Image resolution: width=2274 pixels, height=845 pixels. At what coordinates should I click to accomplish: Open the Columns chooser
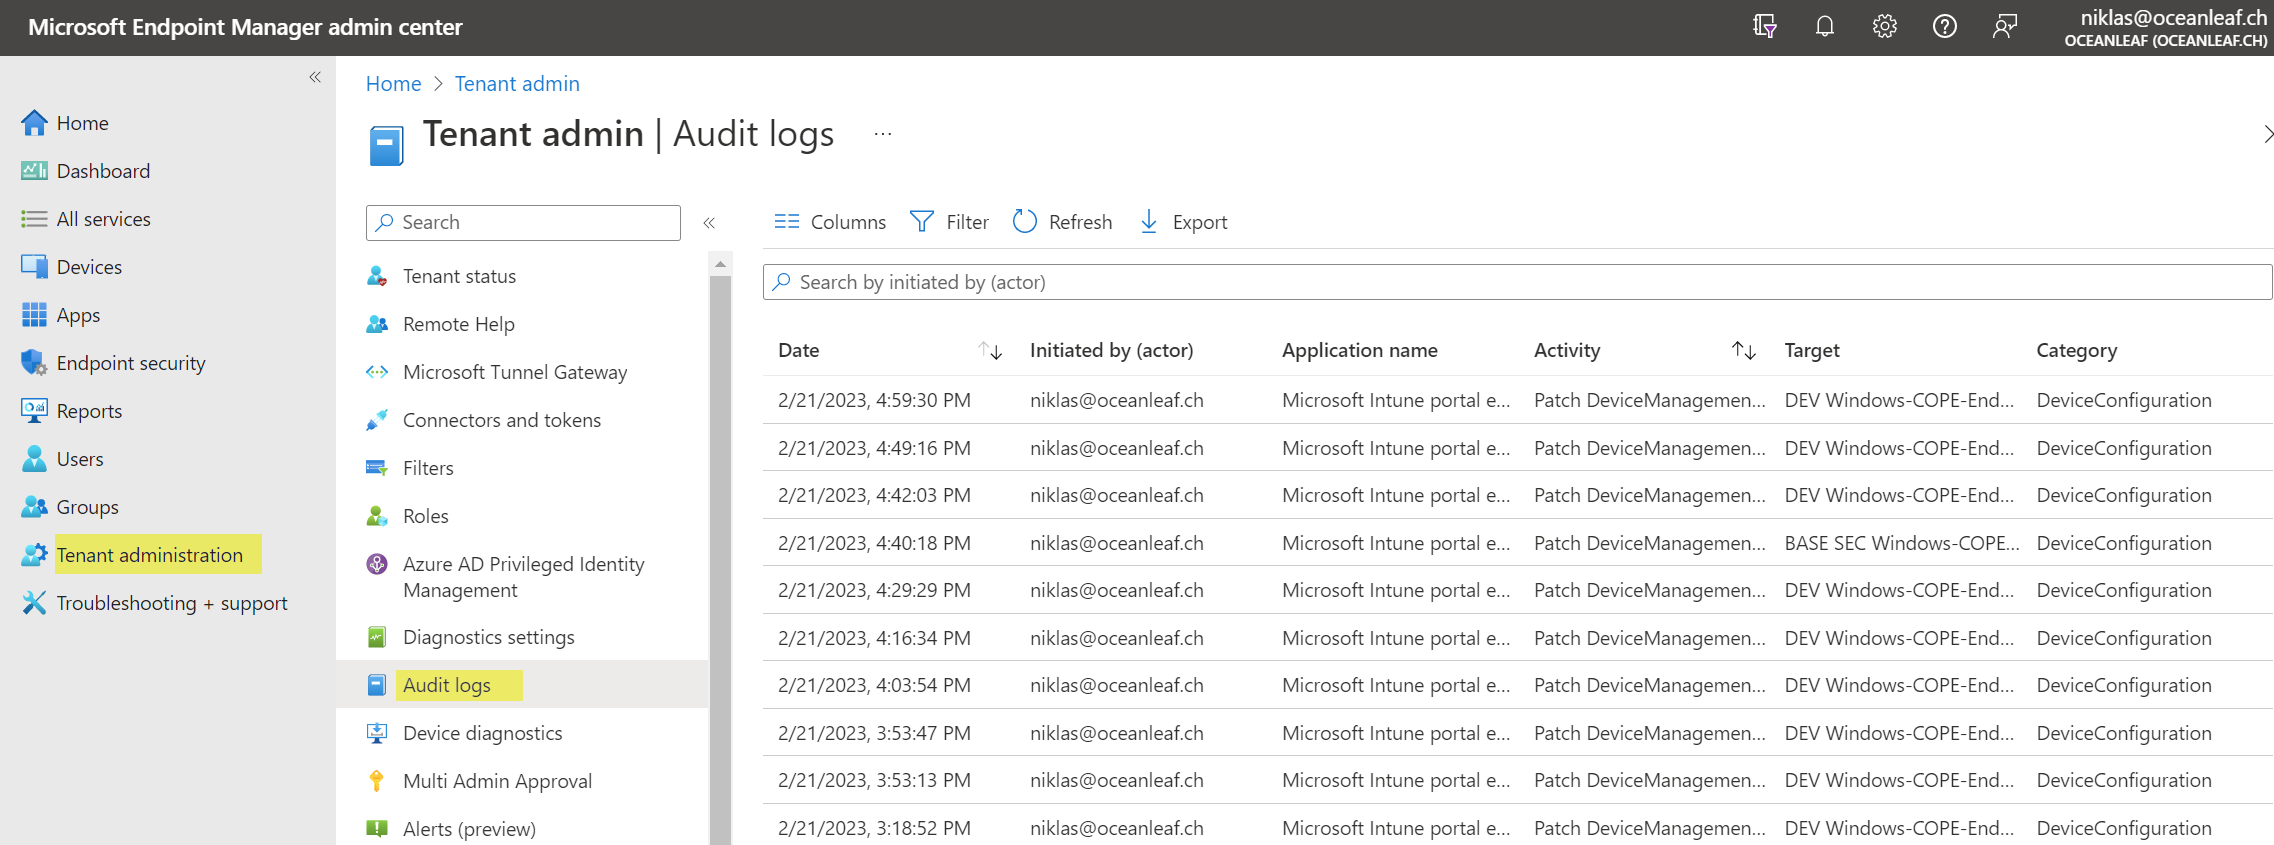pos(830,222)
